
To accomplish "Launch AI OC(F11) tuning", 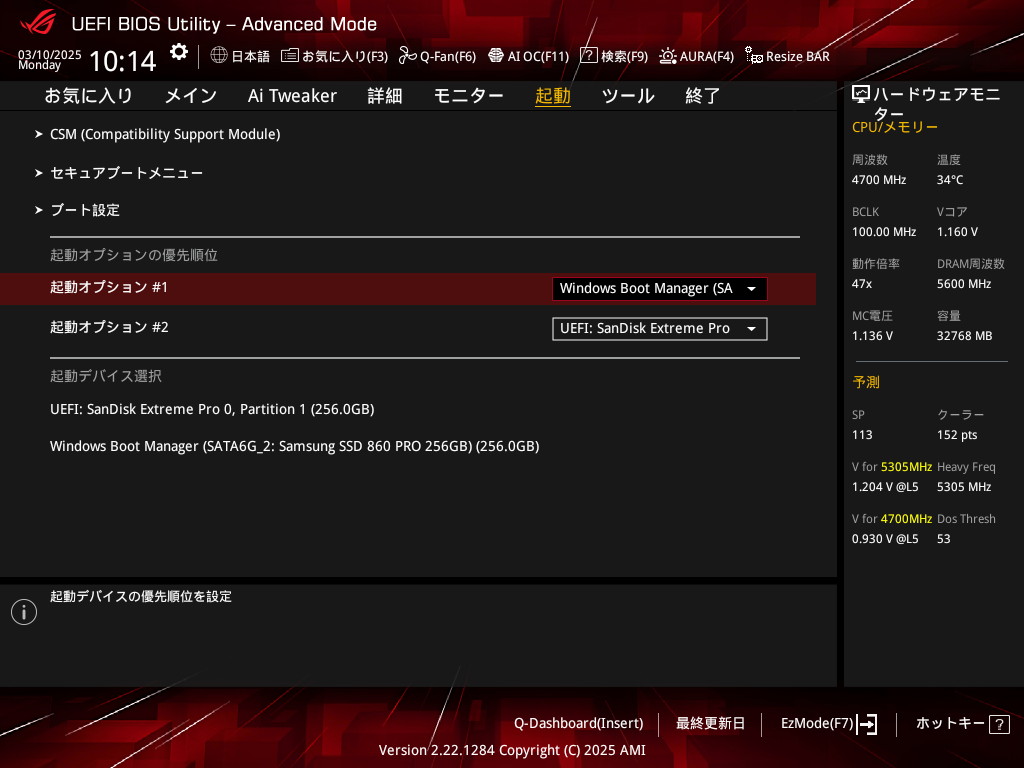I will (x=528, y=56).
